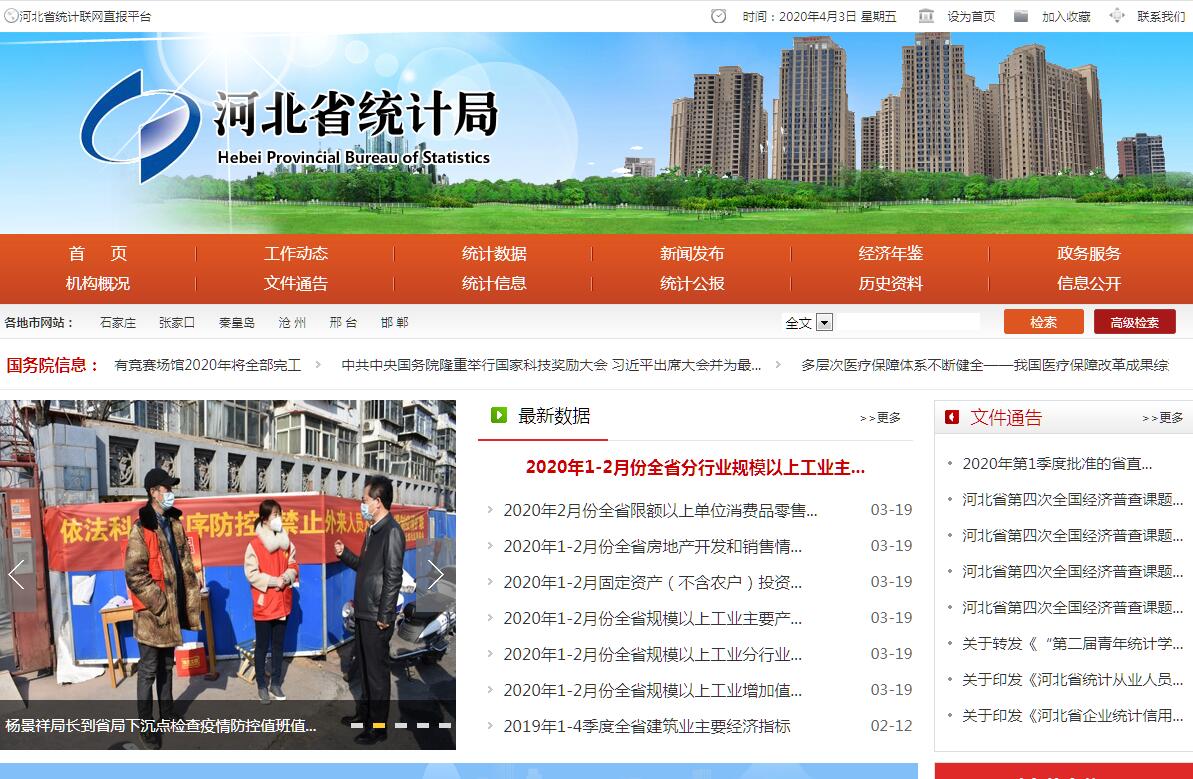Click the search keyword input field
1193x779 pixels.
[908, 322]
